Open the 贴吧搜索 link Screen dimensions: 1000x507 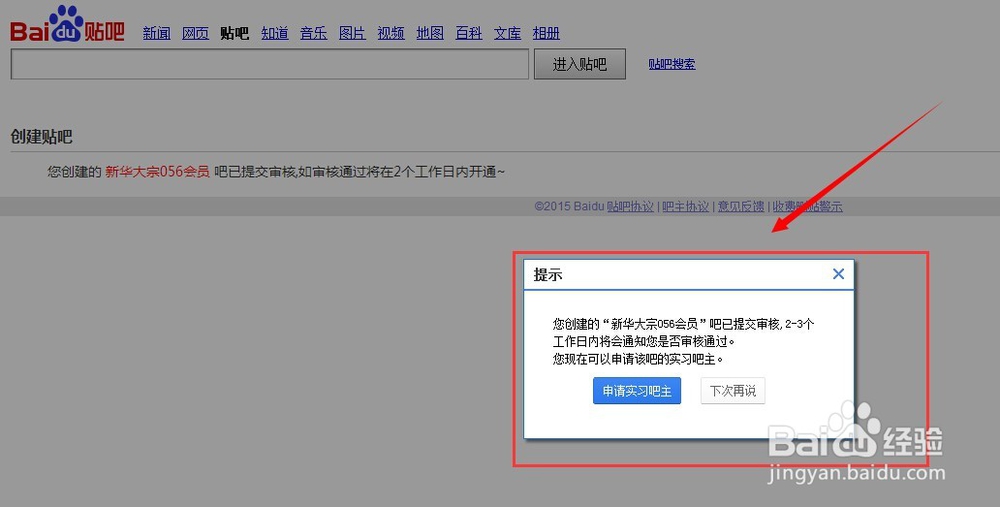coord(672,64)
